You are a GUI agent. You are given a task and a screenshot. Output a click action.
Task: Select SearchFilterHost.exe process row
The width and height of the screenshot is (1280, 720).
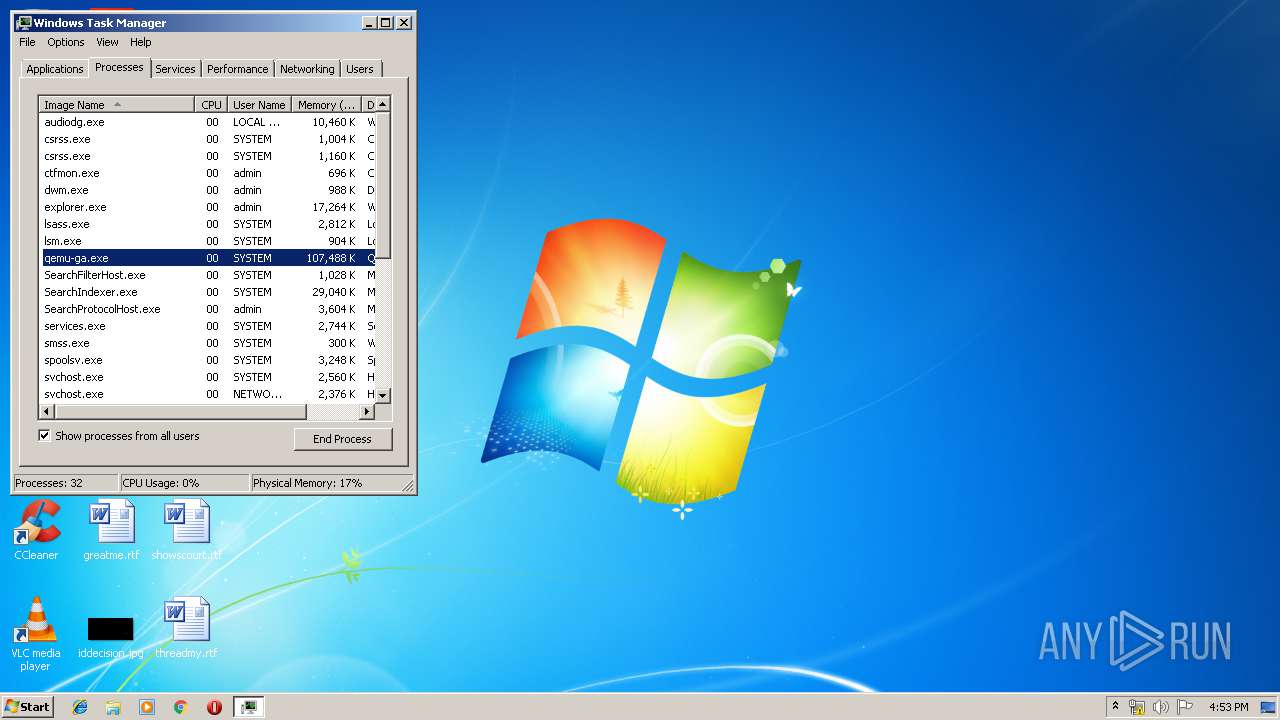[207, 275]
